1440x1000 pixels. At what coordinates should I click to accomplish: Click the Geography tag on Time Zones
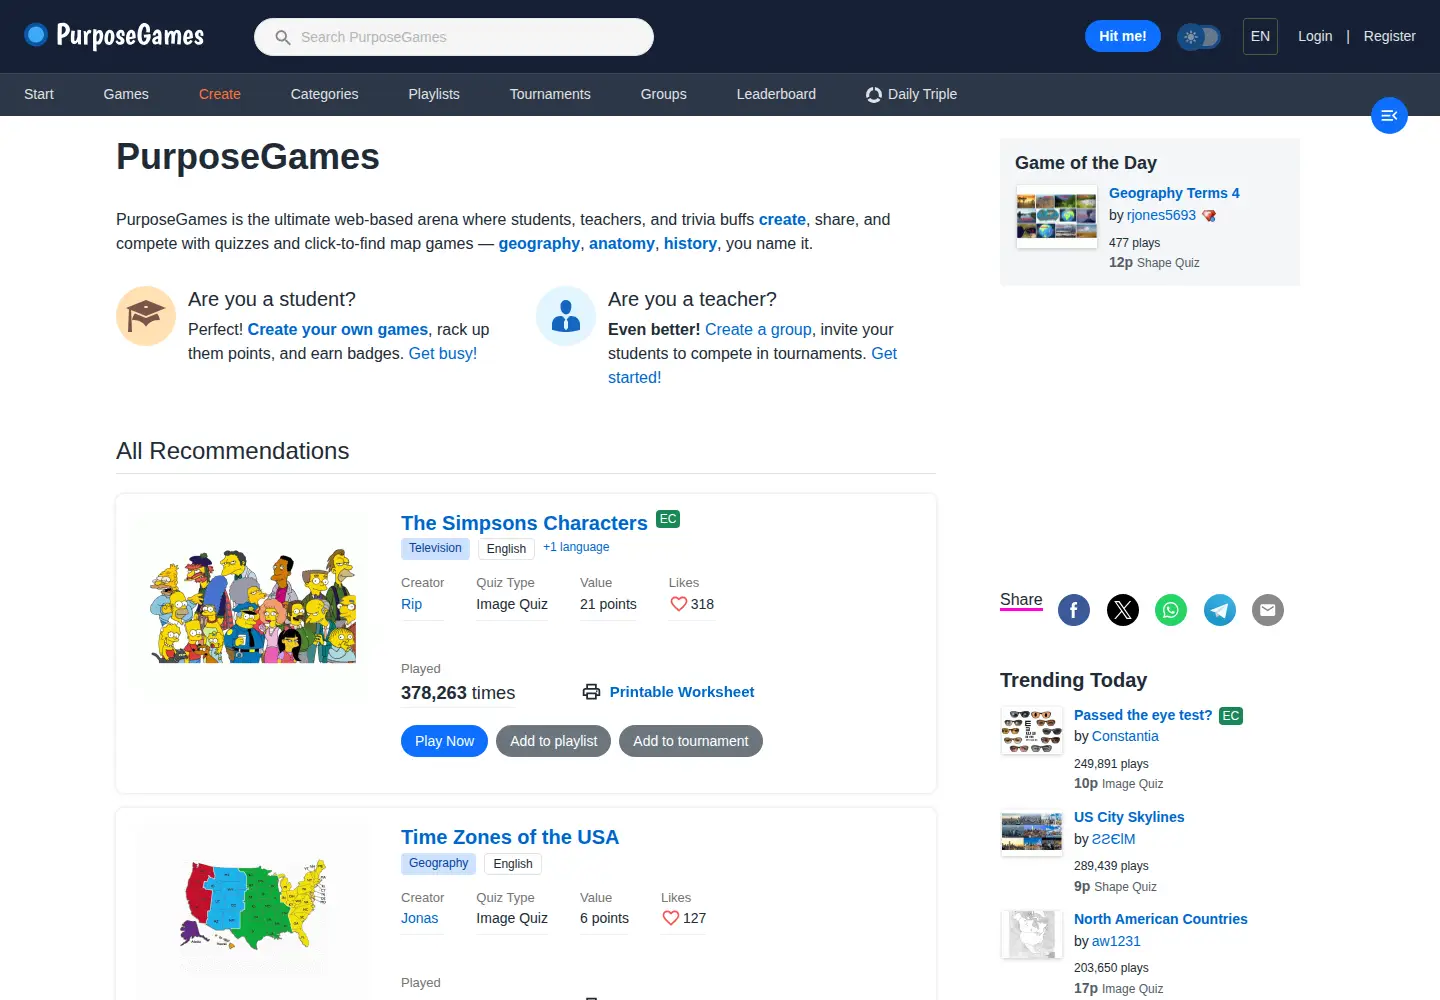pyautogui.click(x=438, y=863)
